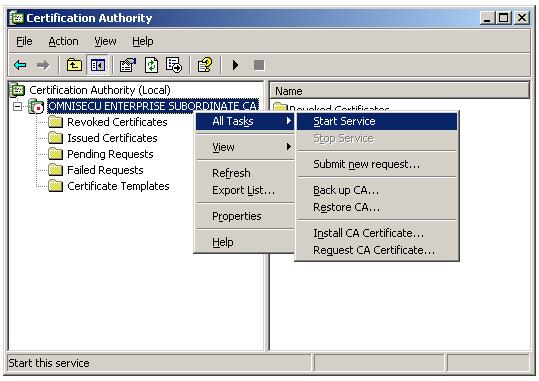The height and width of the screenshot is (381, 539).
Task: Select Revoked Certificates in the tree
Action: coord(117,122)
